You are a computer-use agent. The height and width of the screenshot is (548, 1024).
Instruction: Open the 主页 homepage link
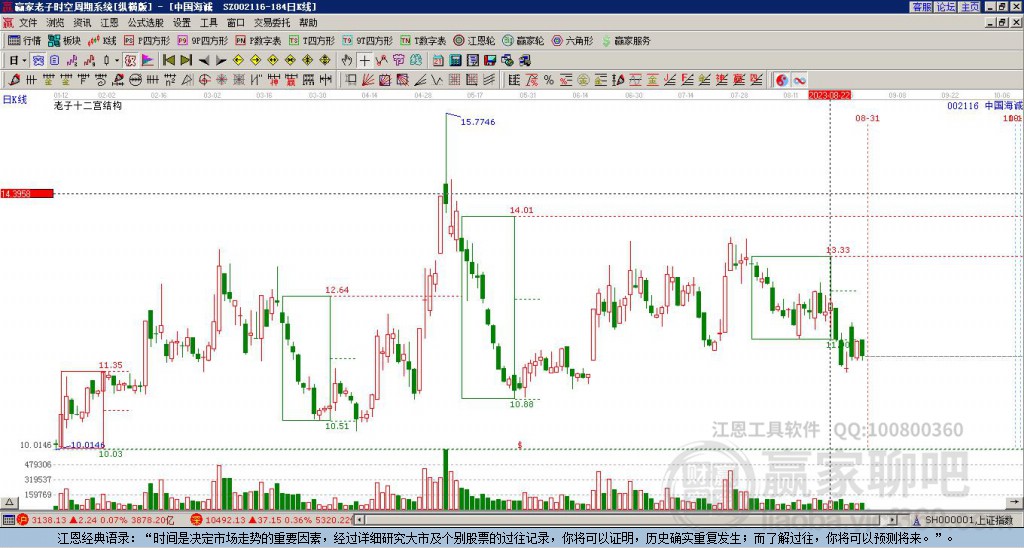970,7
